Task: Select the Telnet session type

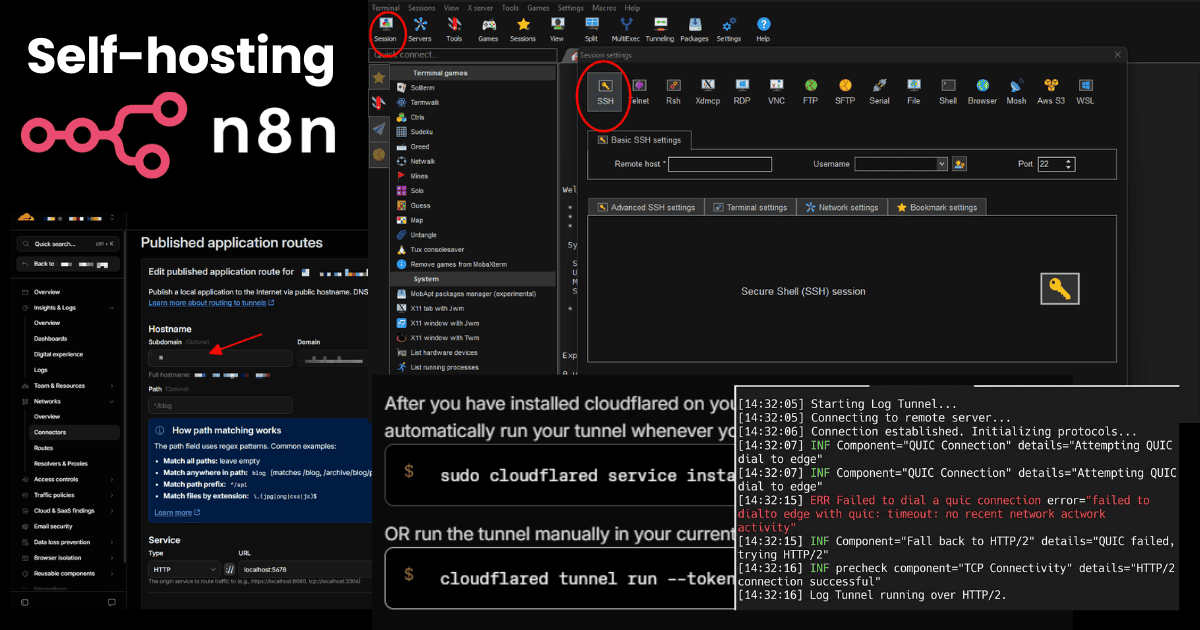Action: (x=639, y=91)
